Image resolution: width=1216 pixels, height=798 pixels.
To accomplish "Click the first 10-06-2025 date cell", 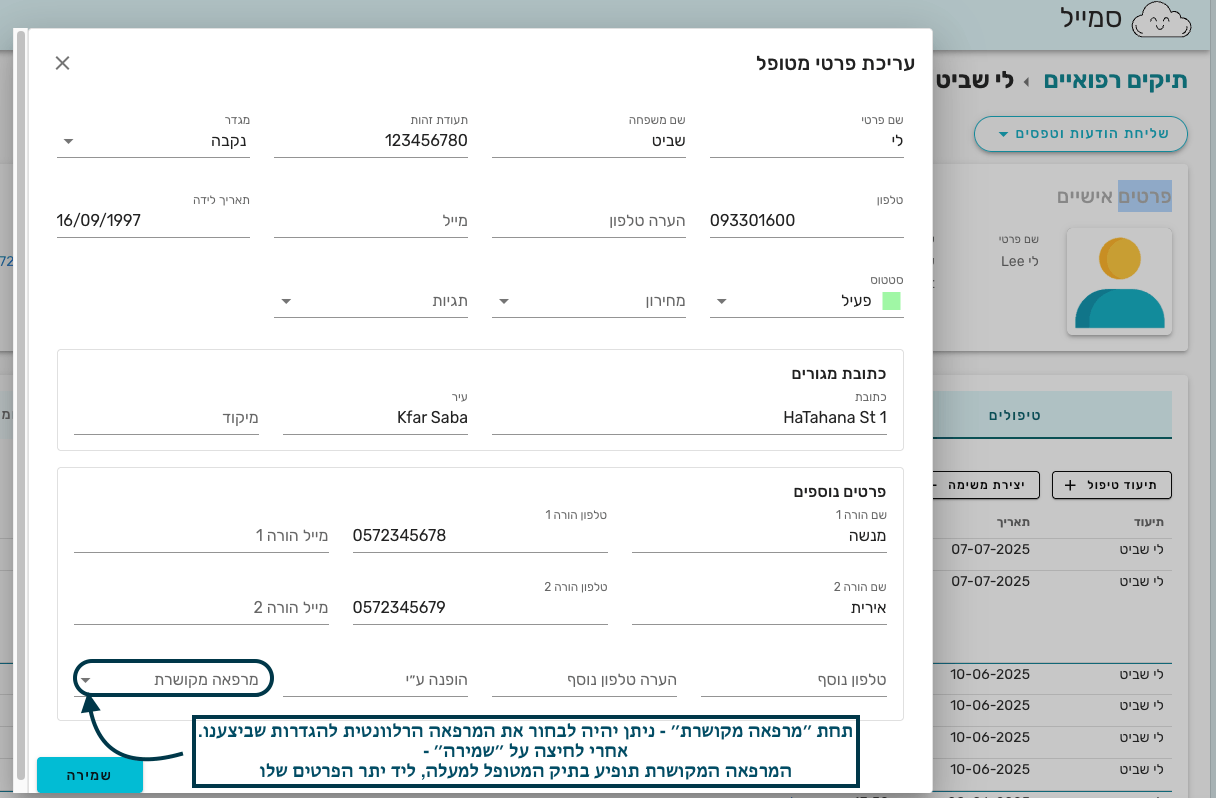I will tap(990, 674).
